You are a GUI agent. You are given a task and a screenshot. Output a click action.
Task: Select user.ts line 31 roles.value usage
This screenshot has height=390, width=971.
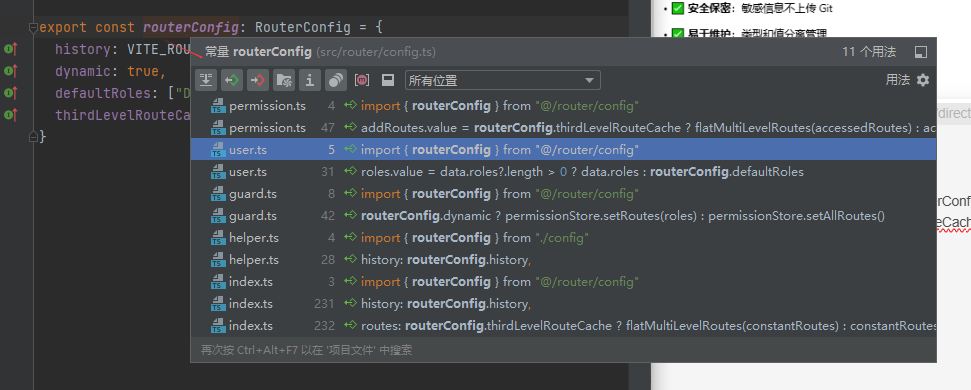coord(563,172)
